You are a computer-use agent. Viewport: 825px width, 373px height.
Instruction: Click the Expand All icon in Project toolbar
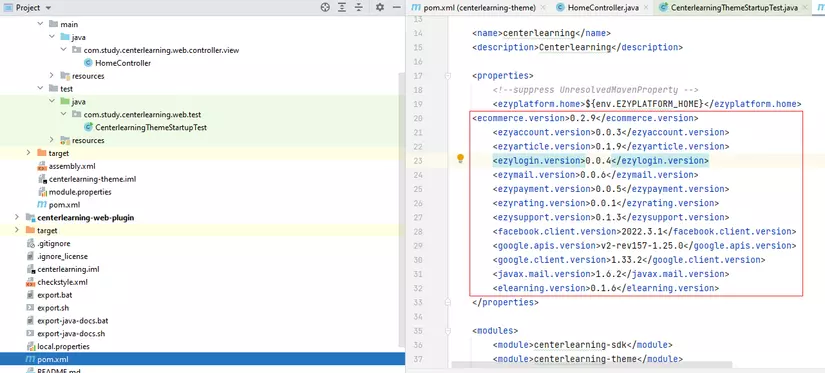tap(342, 7)
